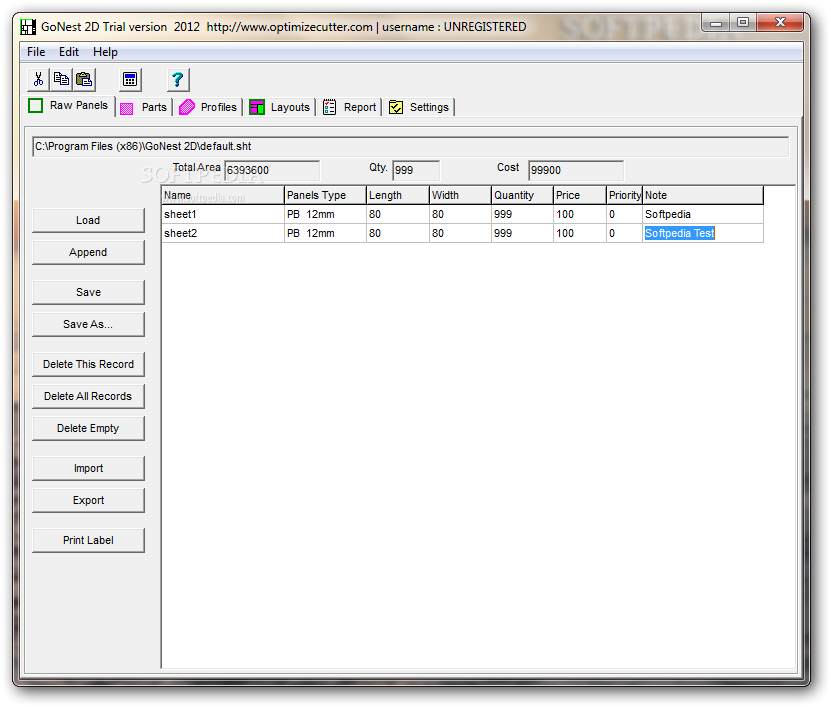The height and width of the screenshot is (707, 831).
Task: Open the calculator toolbar icon
Action: [130, 79]
